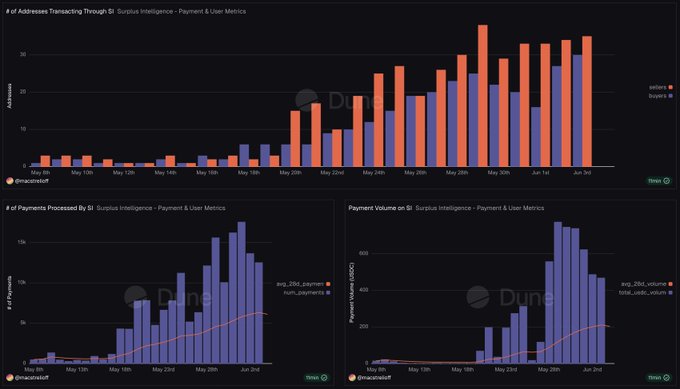Select the tallest orange sellers bar in addresses chart
This screenshot has width=680, height=389.
483,95
